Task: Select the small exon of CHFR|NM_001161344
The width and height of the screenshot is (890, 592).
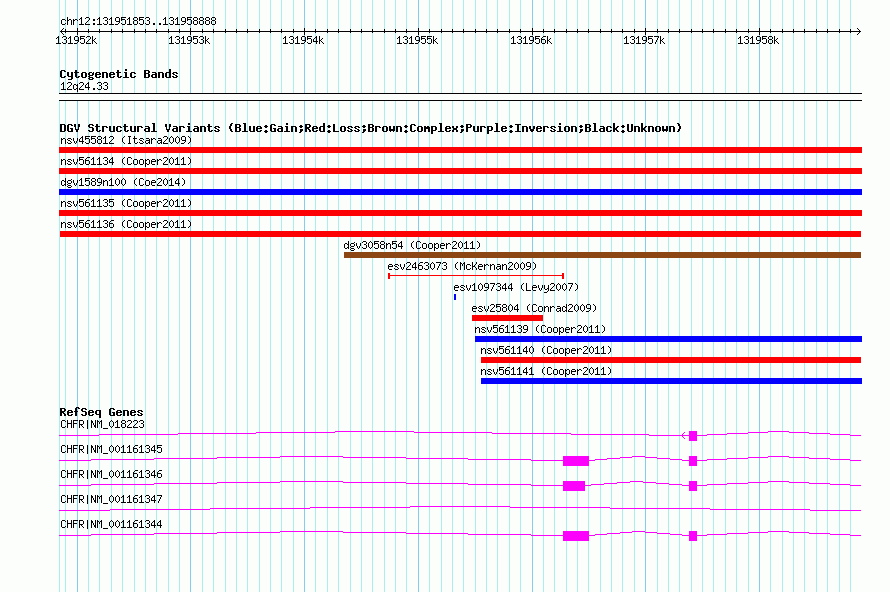Action: (692, 536)
